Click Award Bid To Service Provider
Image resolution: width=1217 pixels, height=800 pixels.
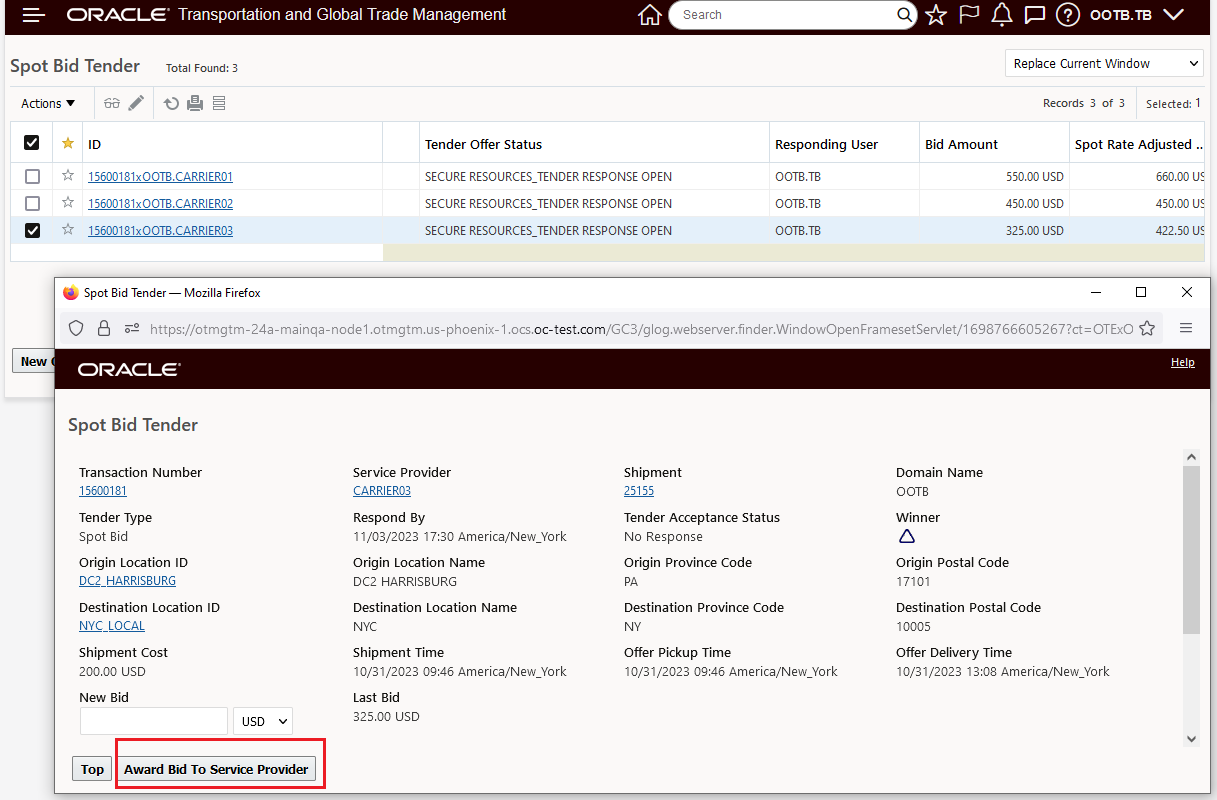(216, 769)
